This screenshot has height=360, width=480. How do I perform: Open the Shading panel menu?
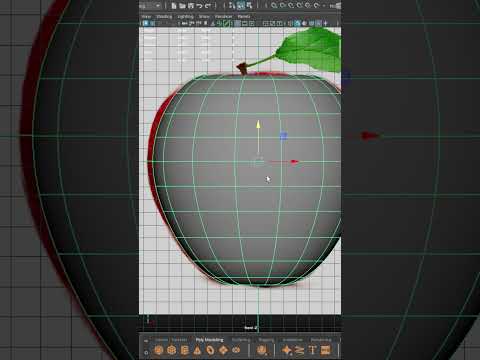click(x=164, y=16)
